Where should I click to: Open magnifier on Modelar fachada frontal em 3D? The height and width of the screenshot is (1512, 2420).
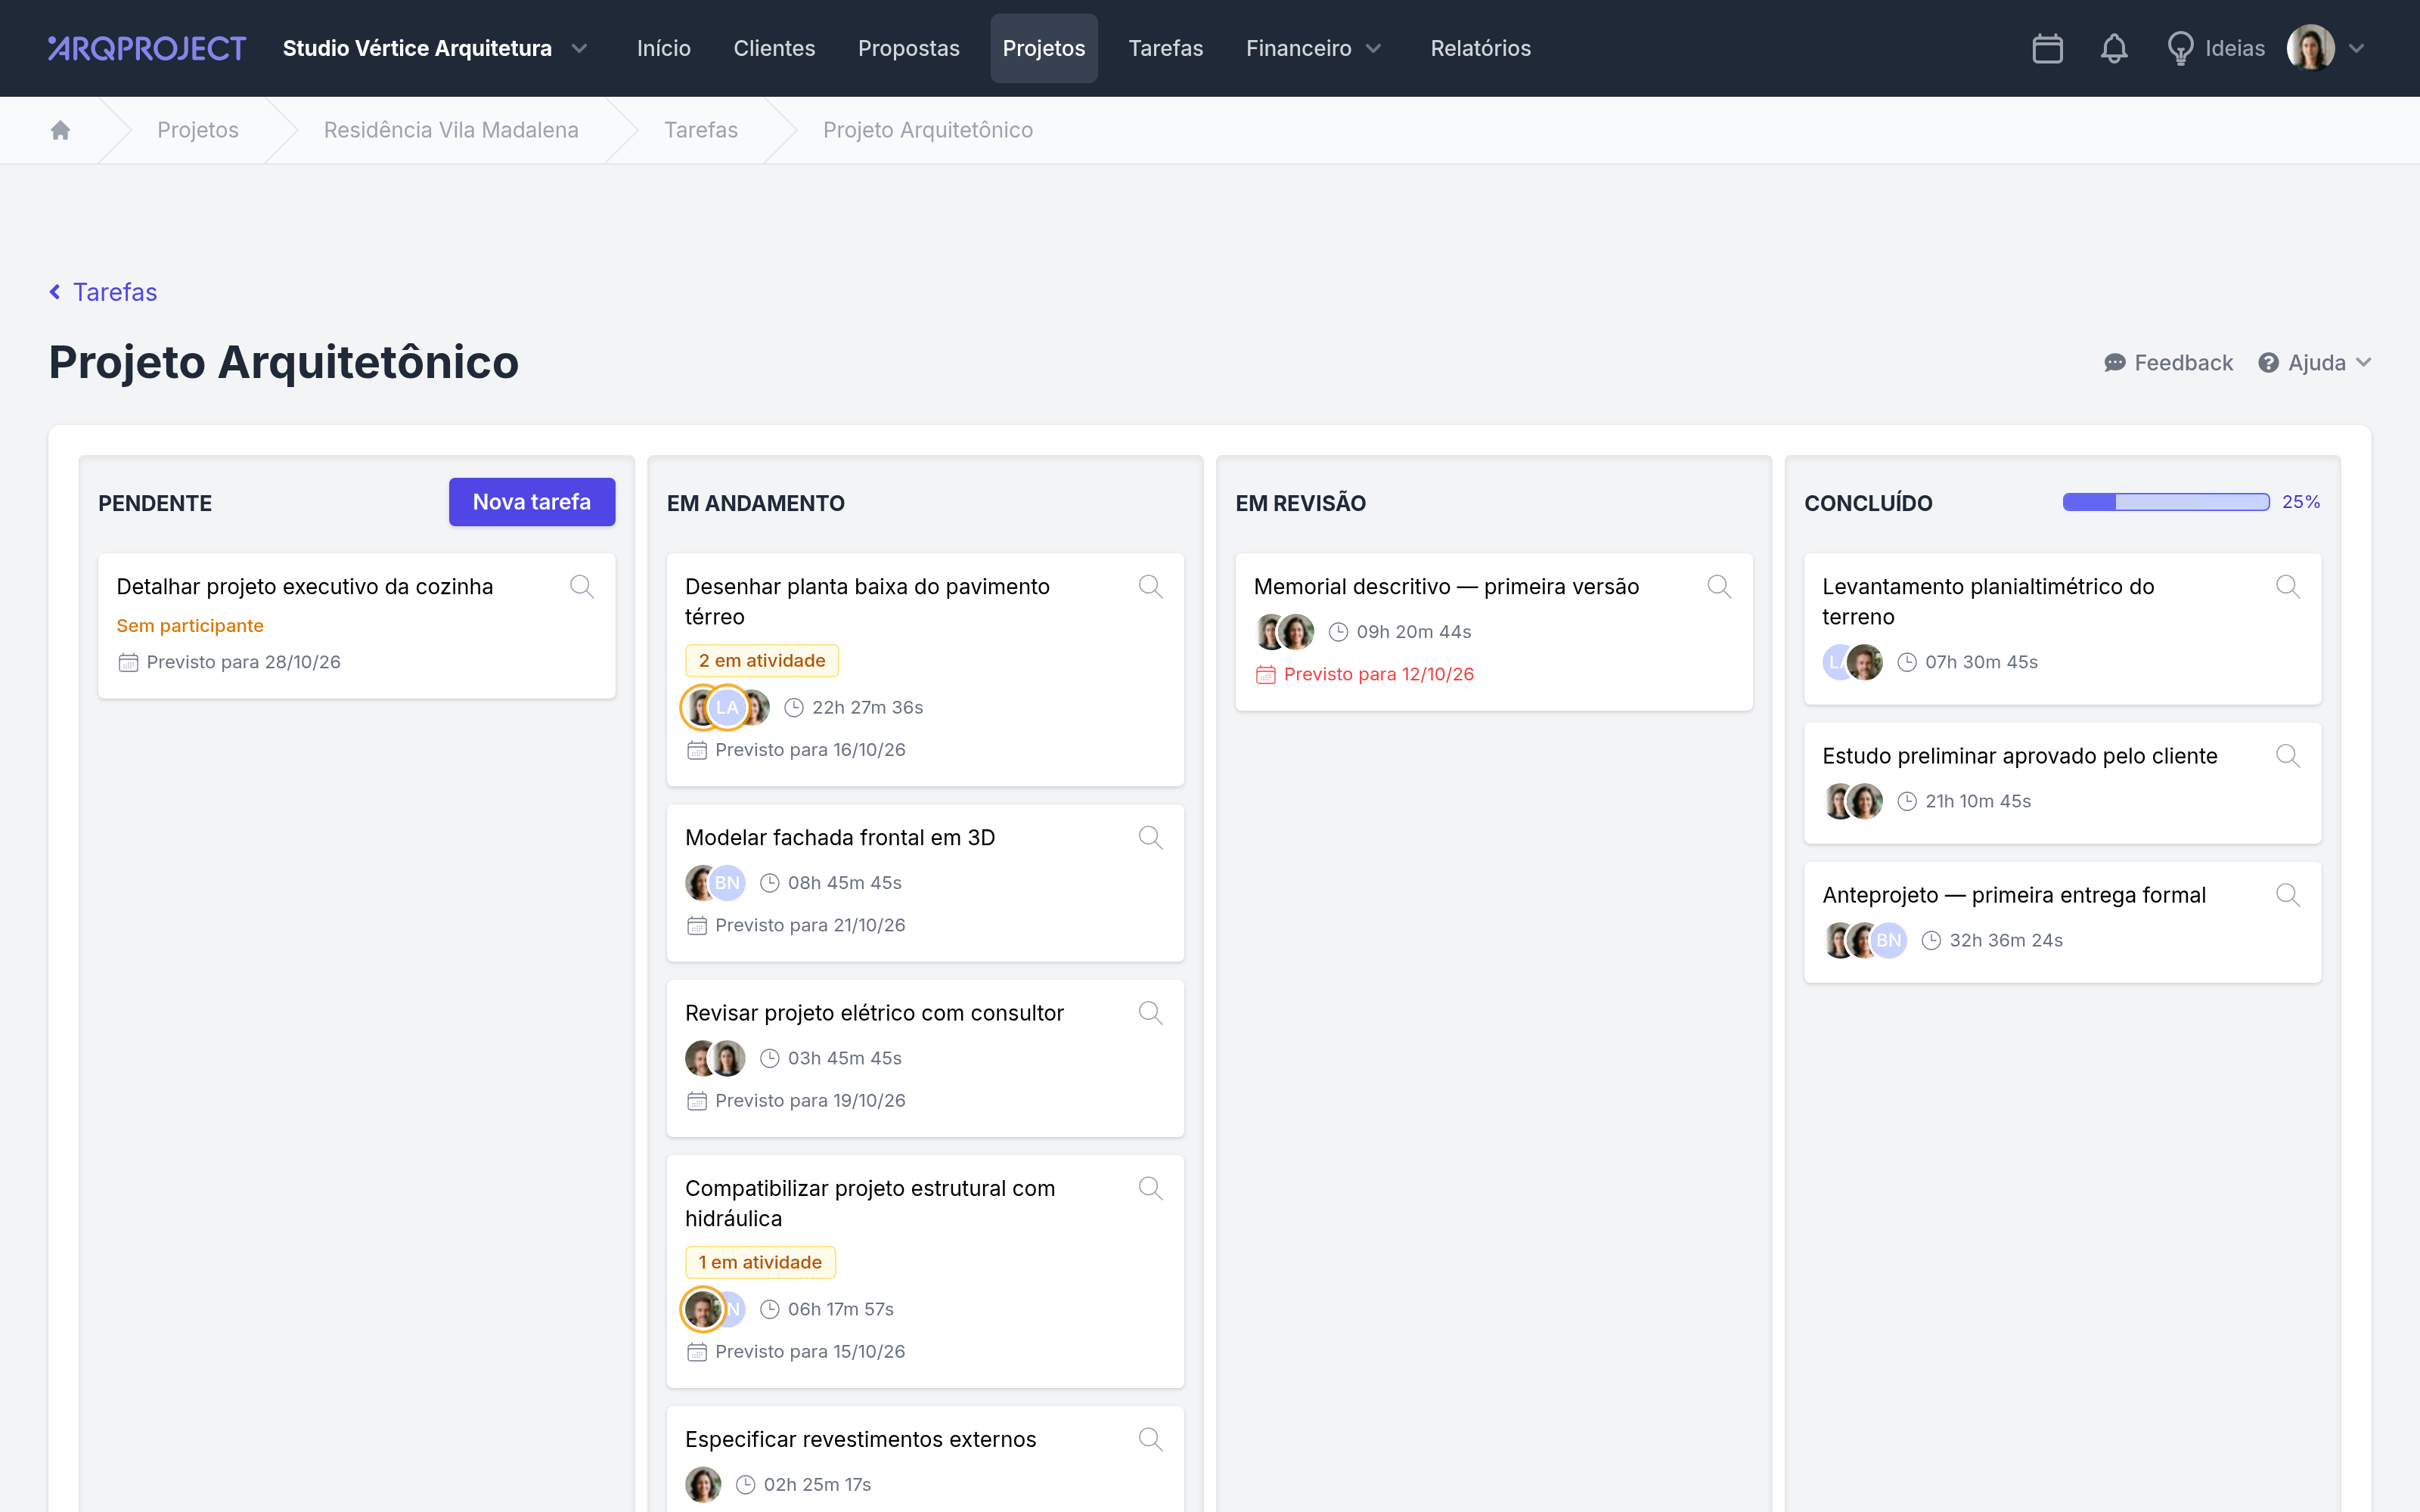1150,837
